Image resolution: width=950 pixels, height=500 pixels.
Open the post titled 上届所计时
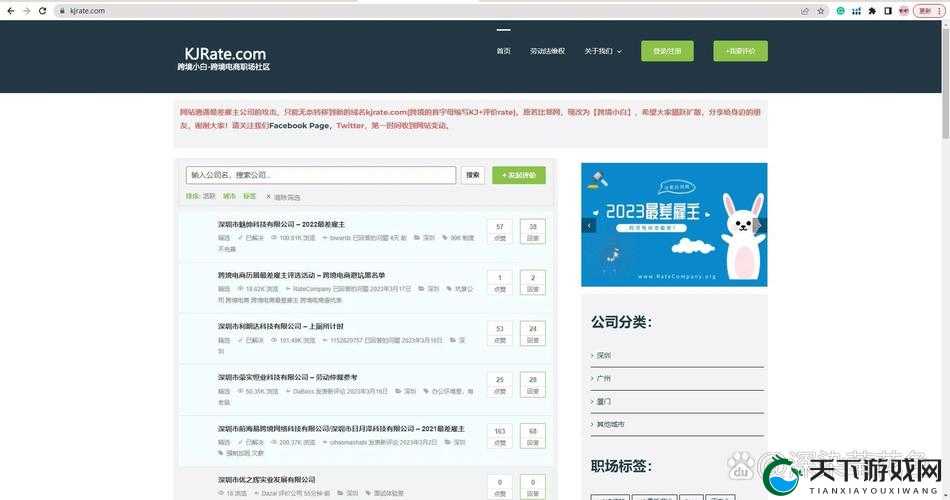[281, 326]
